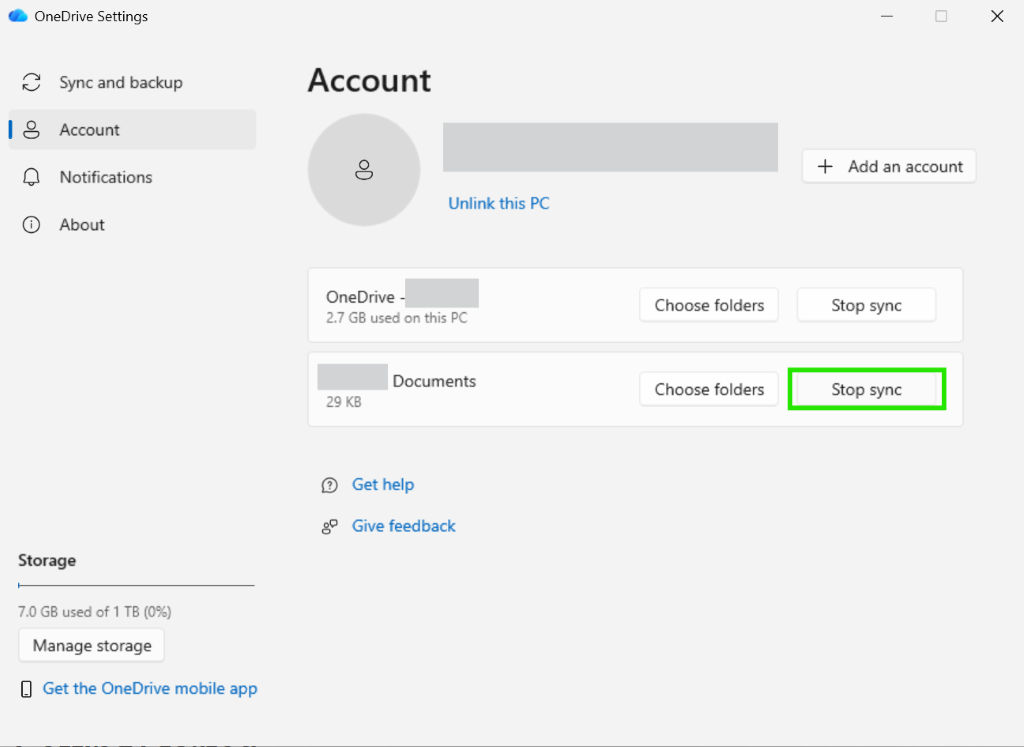Select the Account sidebar item
Image resolution: width=1024 pixels, height=747 pixels.
(132, 130)
